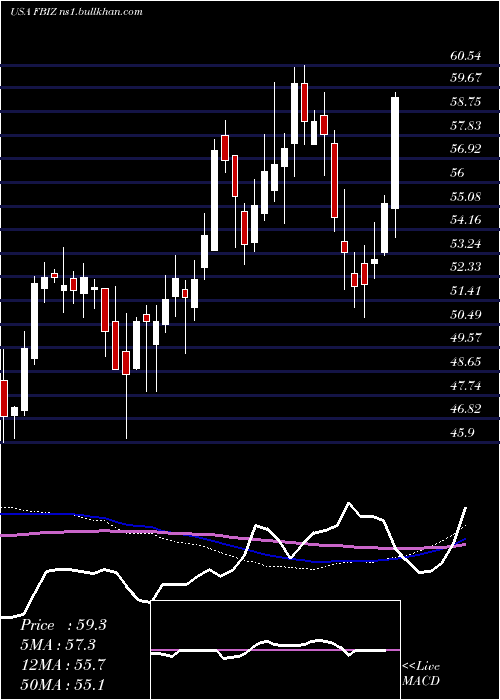This screenshot has height=700, width=500.
Task: Click the 49.57 price axis label
Action: [466, 338]
